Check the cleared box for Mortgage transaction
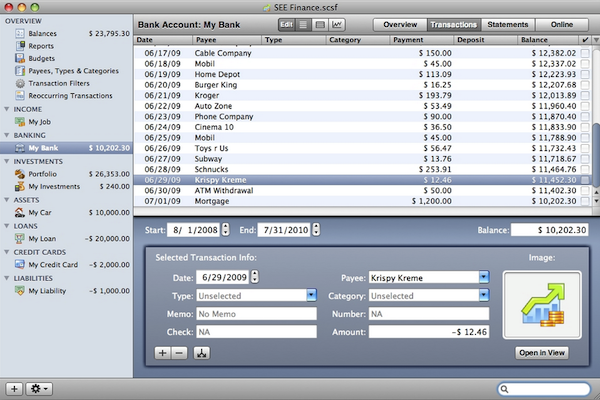Screen dimensions: 600x400 (x=584, y=200)
